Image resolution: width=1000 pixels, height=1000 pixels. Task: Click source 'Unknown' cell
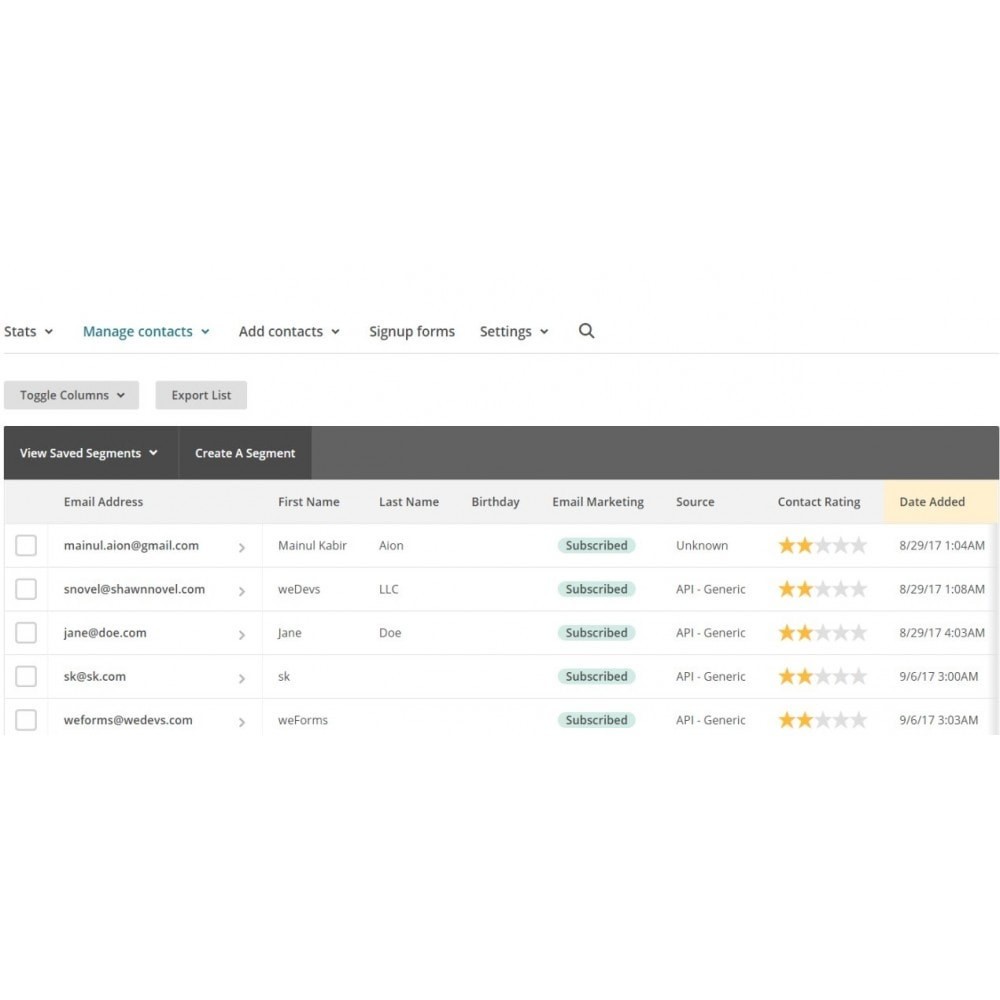pos(702,545)
